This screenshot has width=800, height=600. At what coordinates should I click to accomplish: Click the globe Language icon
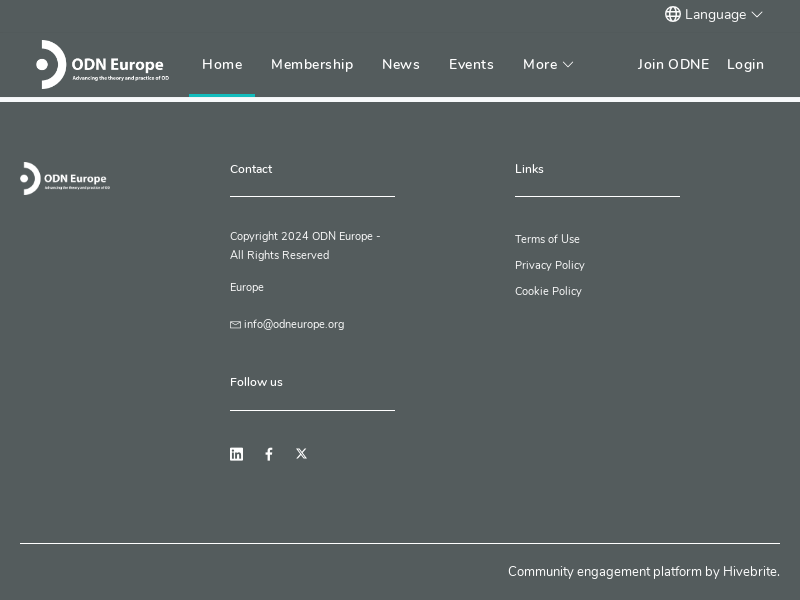[673, 14]
